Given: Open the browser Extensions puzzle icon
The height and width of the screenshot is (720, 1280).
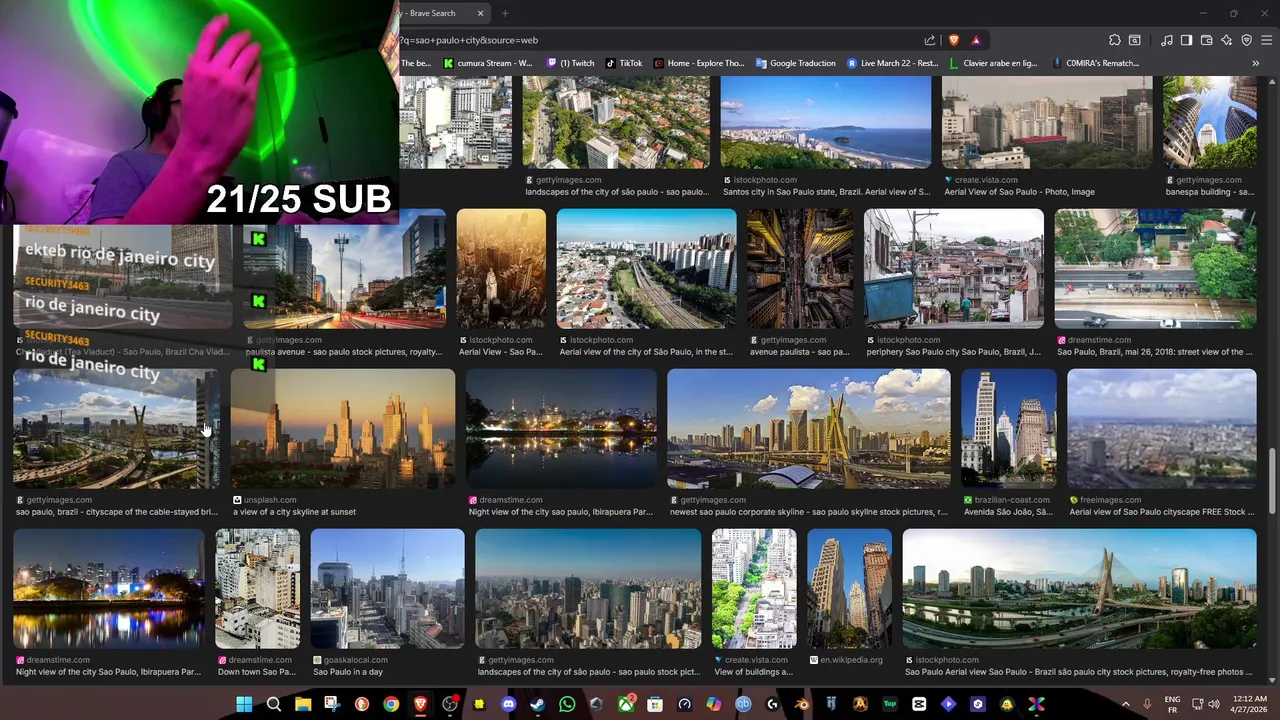Looking at the screenshot, I should 1115,40.
